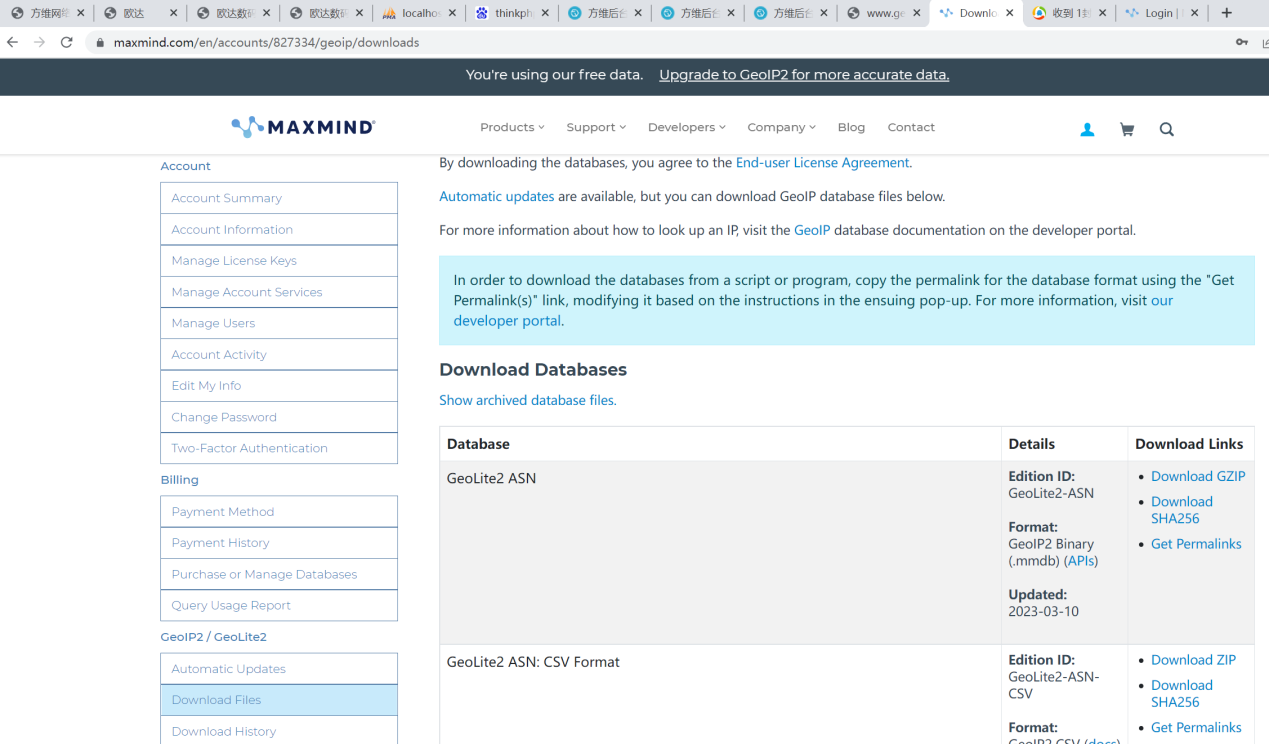Expand the Developers menu
Screen dimensions: 1269x744
click(686, 127)
